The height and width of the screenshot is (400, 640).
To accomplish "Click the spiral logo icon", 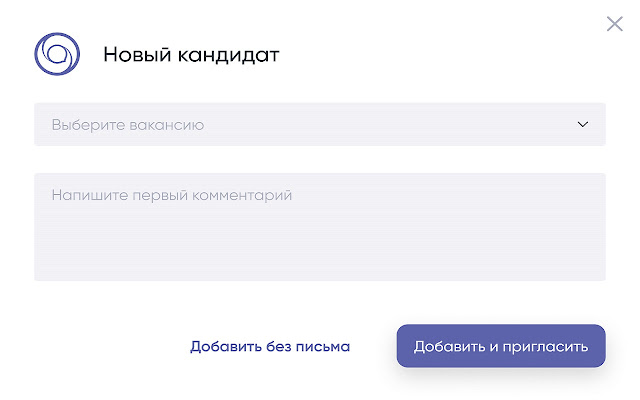I will coord(56,54).
